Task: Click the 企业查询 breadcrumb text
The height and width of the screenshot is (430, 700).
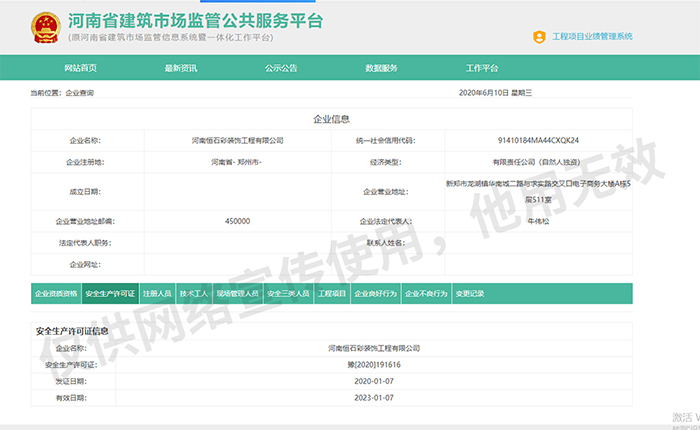Action: point(80,92)
